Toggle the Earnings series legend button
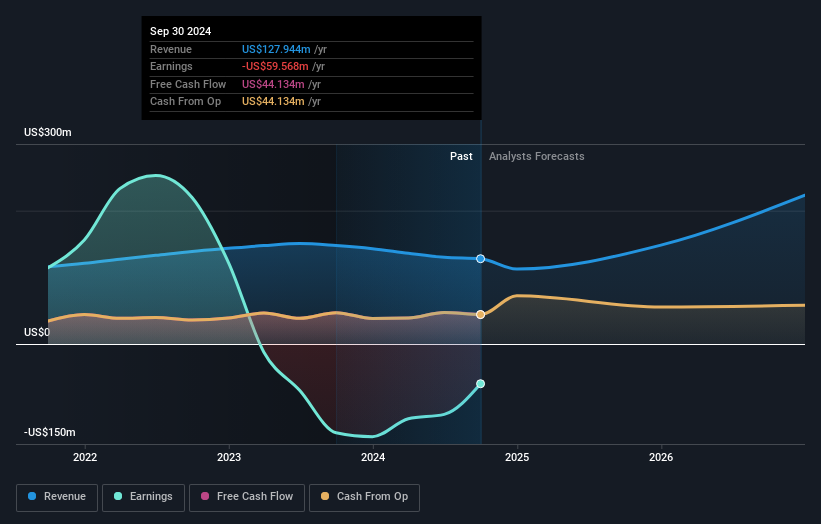 [143, 497]
